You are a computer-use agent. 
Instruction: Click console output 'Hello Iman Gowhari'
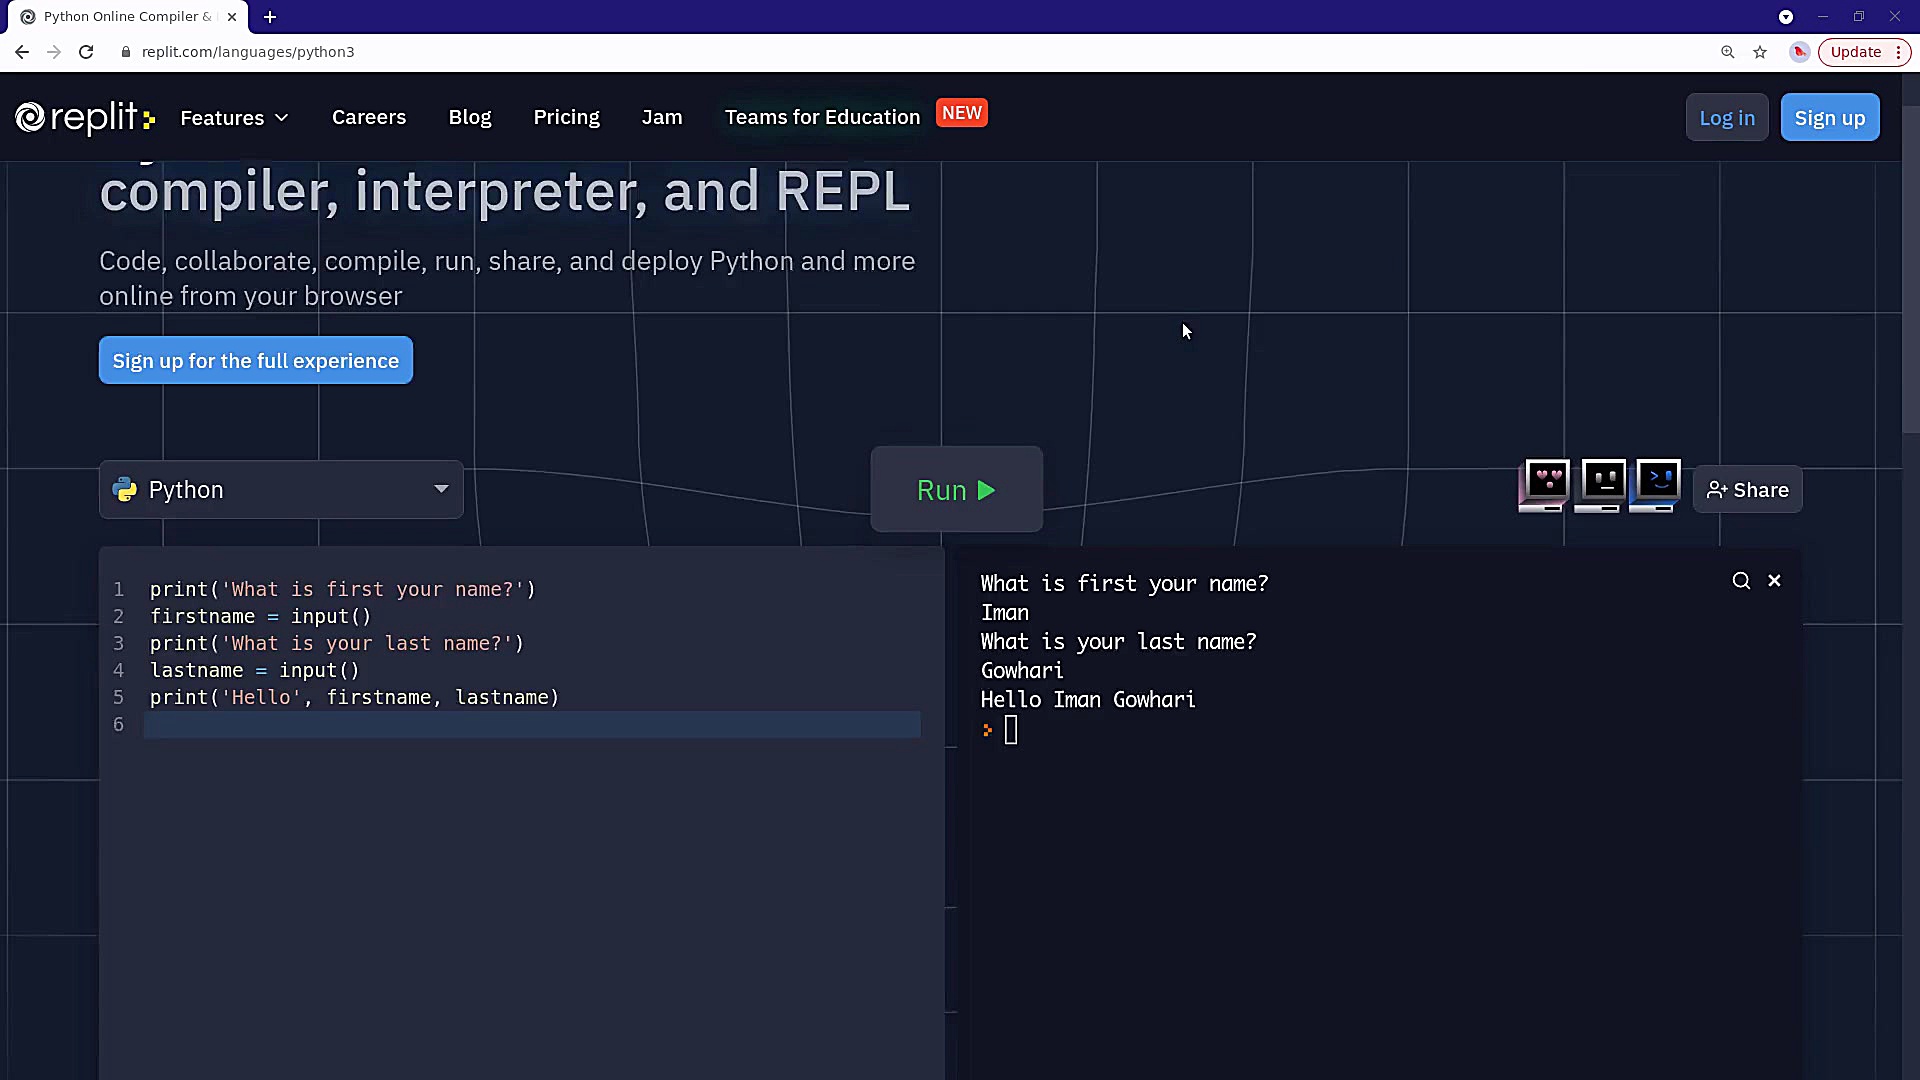[x=1088, y=699]
